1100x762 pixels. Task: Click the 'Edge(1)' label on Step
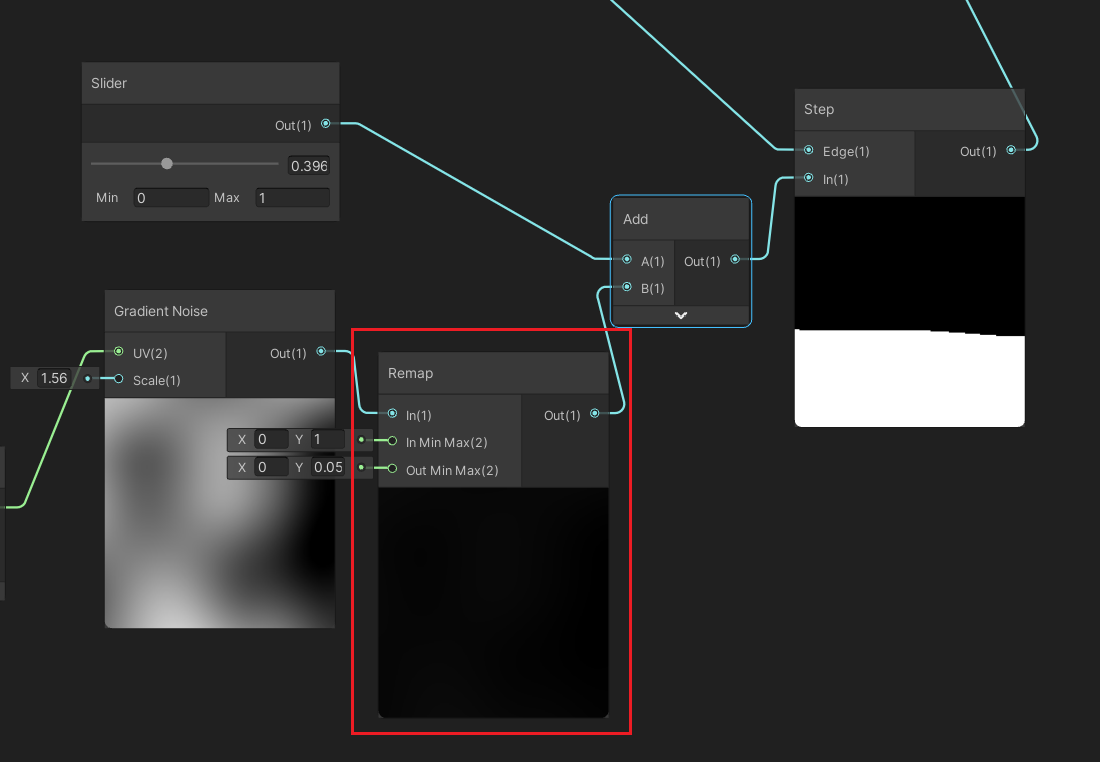[x=846, y=152]
